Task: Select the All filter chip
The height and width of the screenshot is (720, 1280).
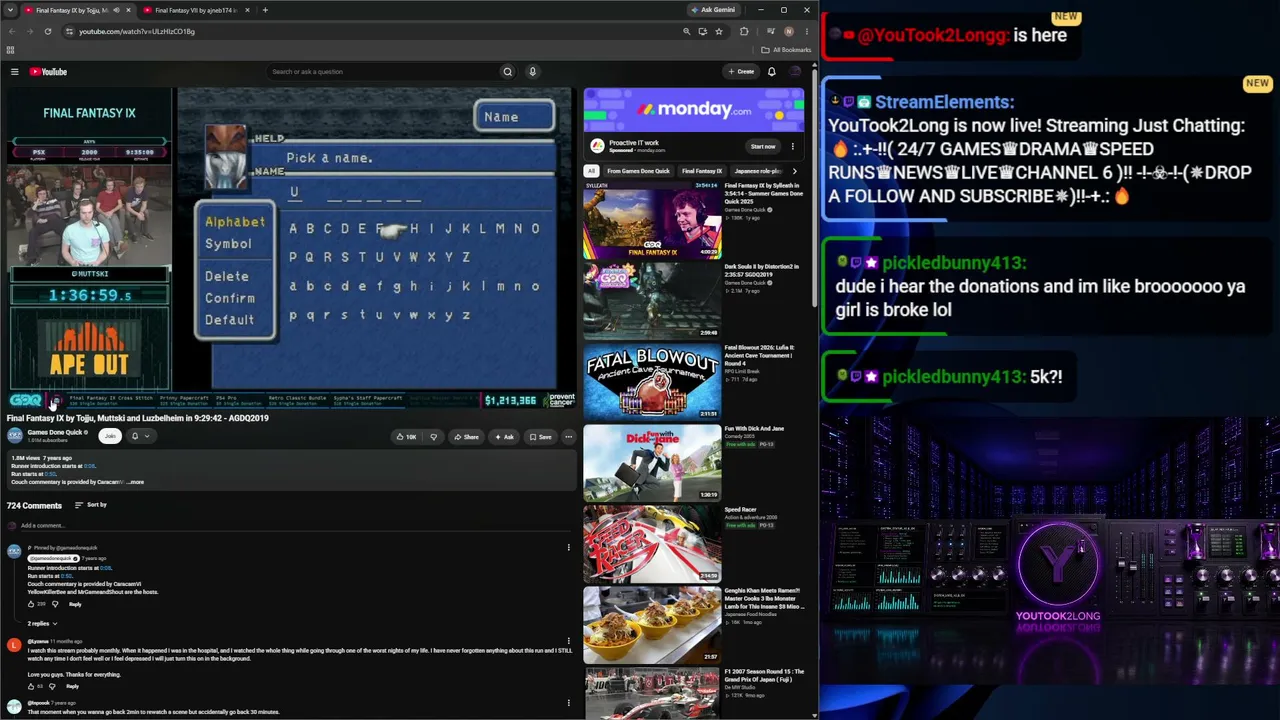Action: tap(591, 171)
